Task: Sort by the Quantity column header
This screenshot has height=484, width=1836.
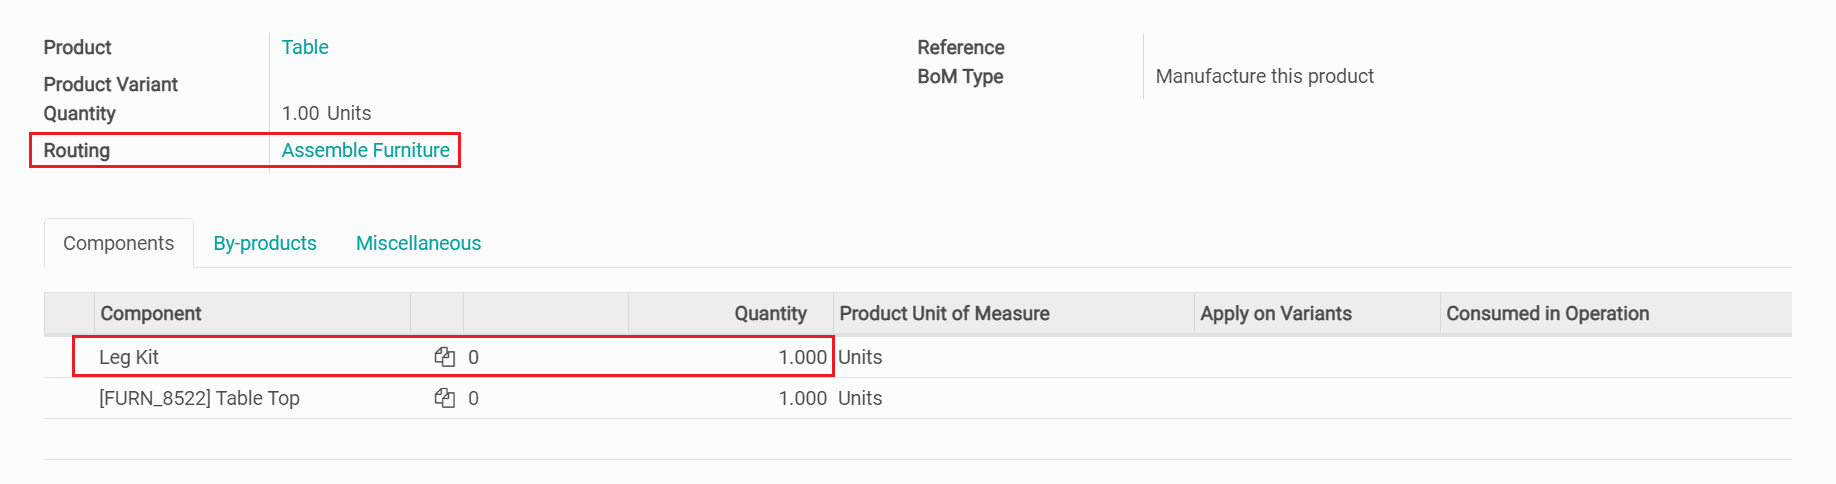Action: pyautogui.click(x=770, y=313)
